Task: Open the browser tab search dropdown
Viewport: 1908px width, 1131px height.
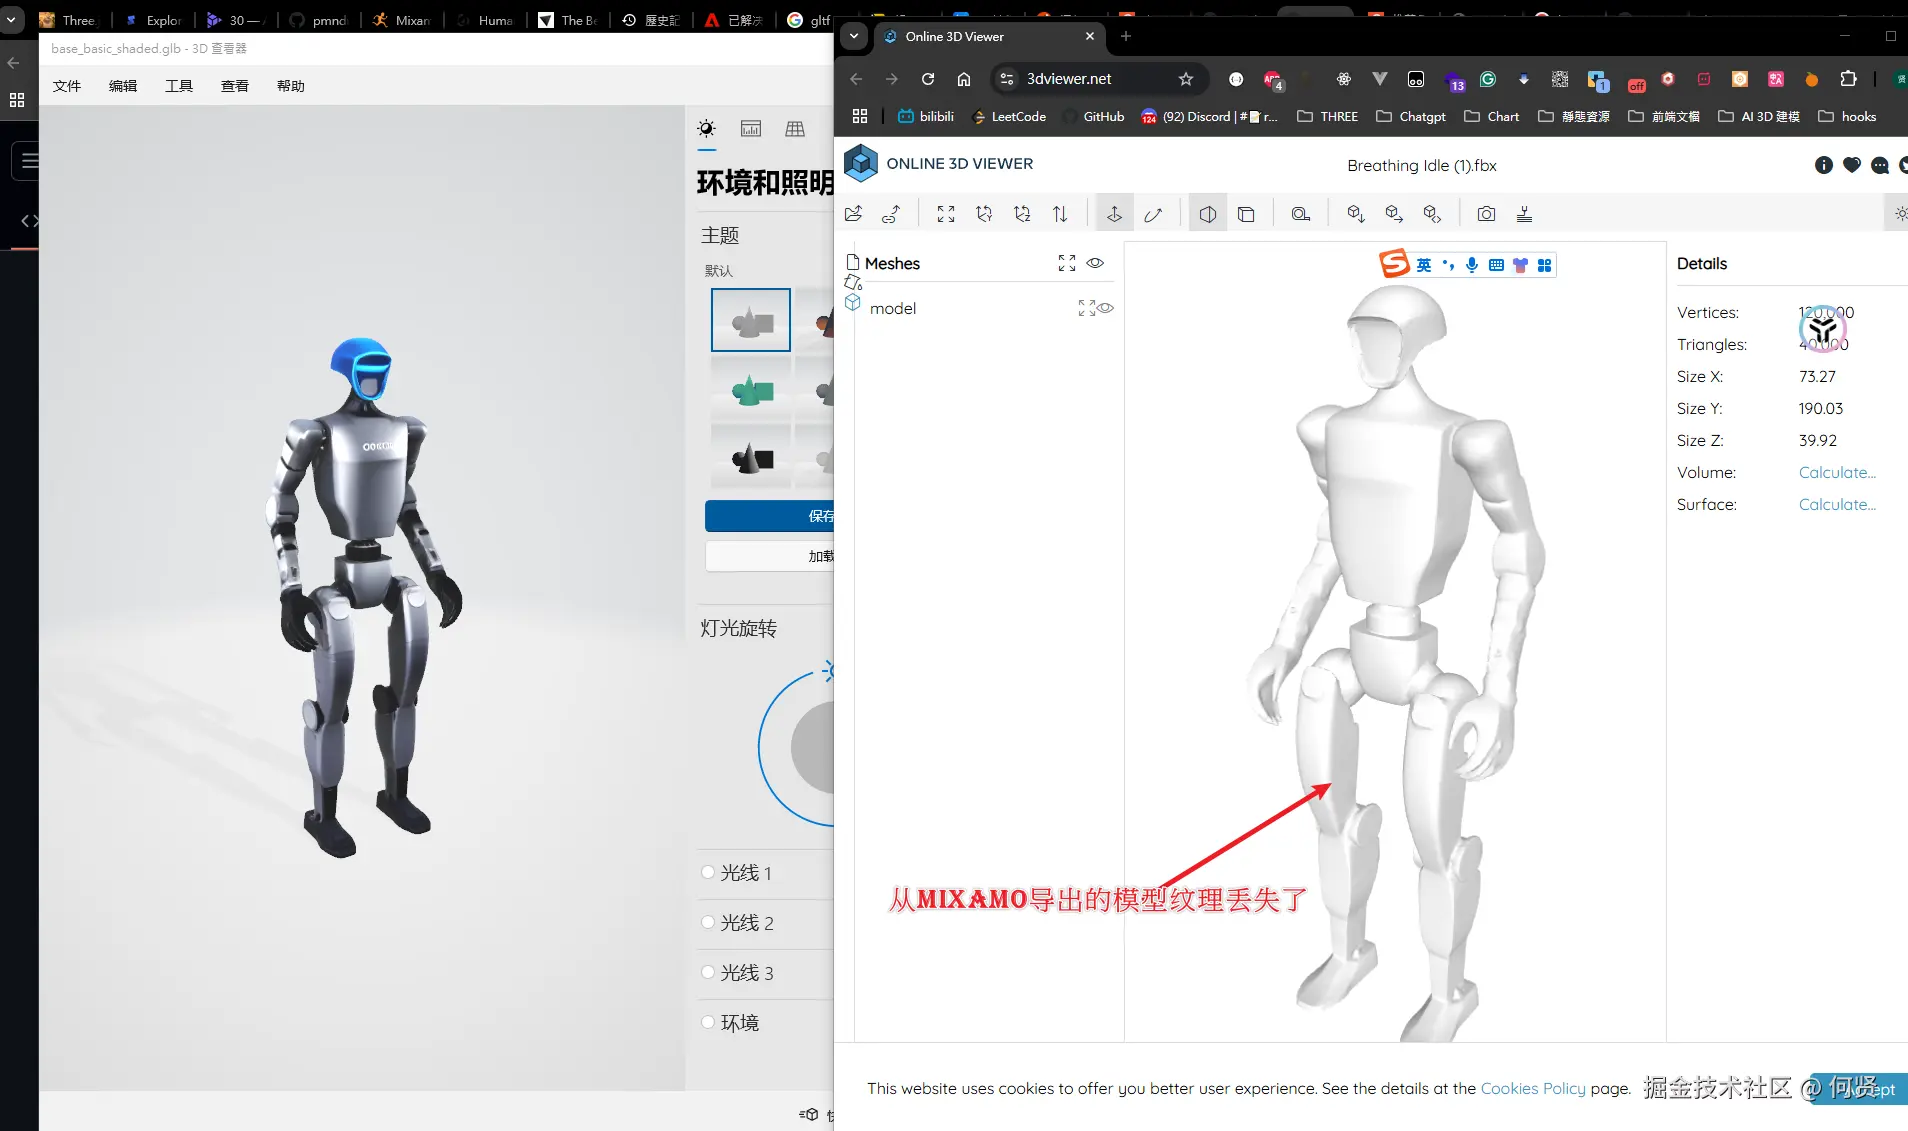Action: pyautogui.click(x=855, y=36)
